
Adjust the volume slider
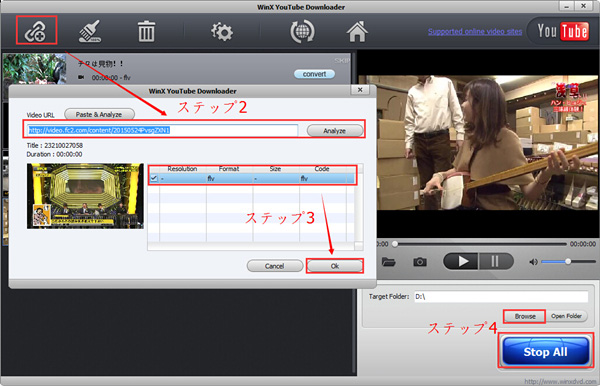pyautogui.click(x=568, y=262)
